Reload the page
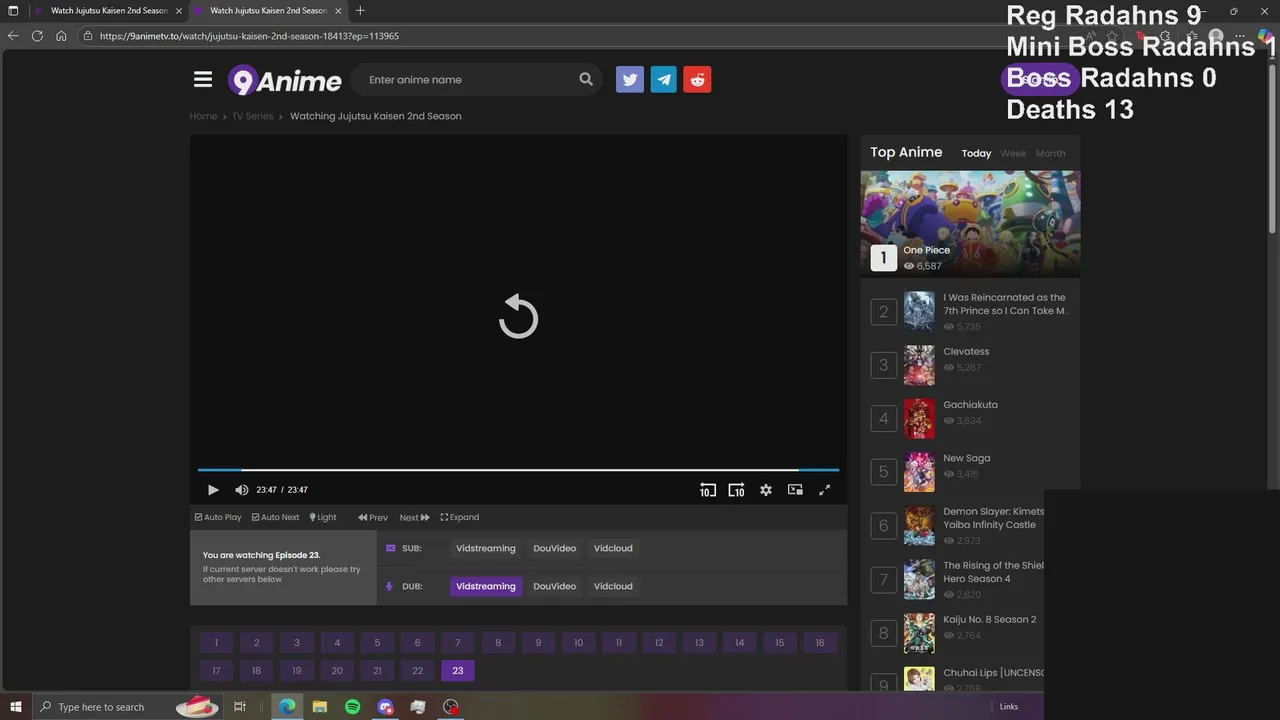Image resolution: width=1280 pixels, height=720 pixels. click(x=37, y=36)
